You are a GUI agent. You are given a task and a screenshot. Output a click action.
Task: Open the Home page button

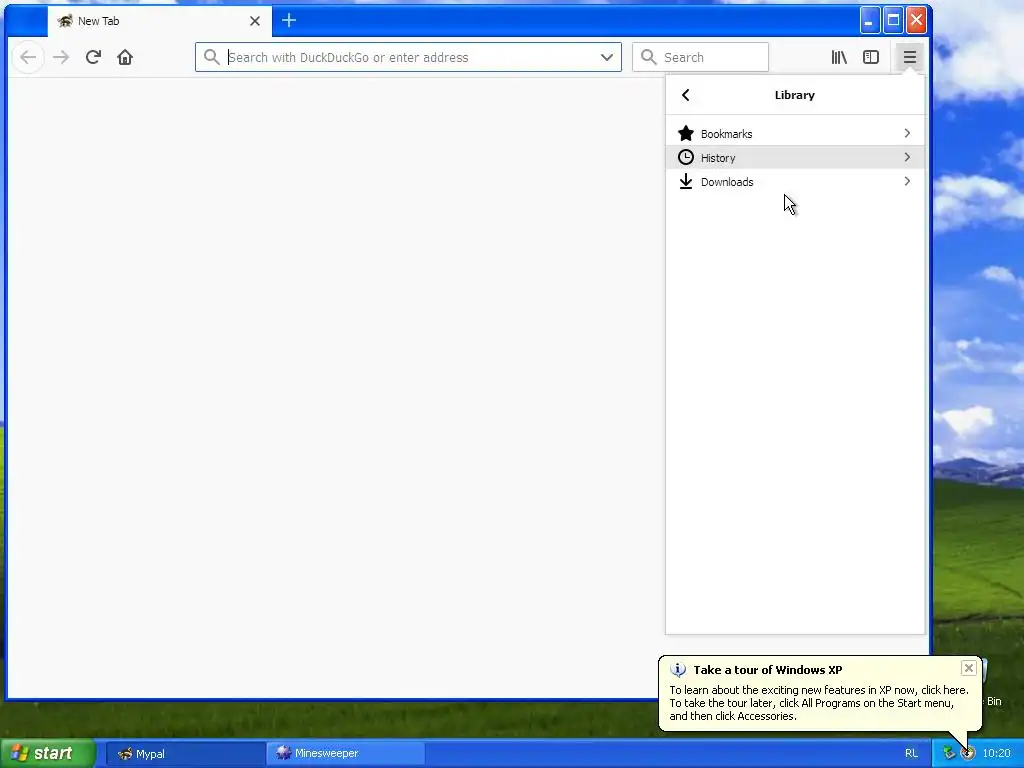click(125, 57)
